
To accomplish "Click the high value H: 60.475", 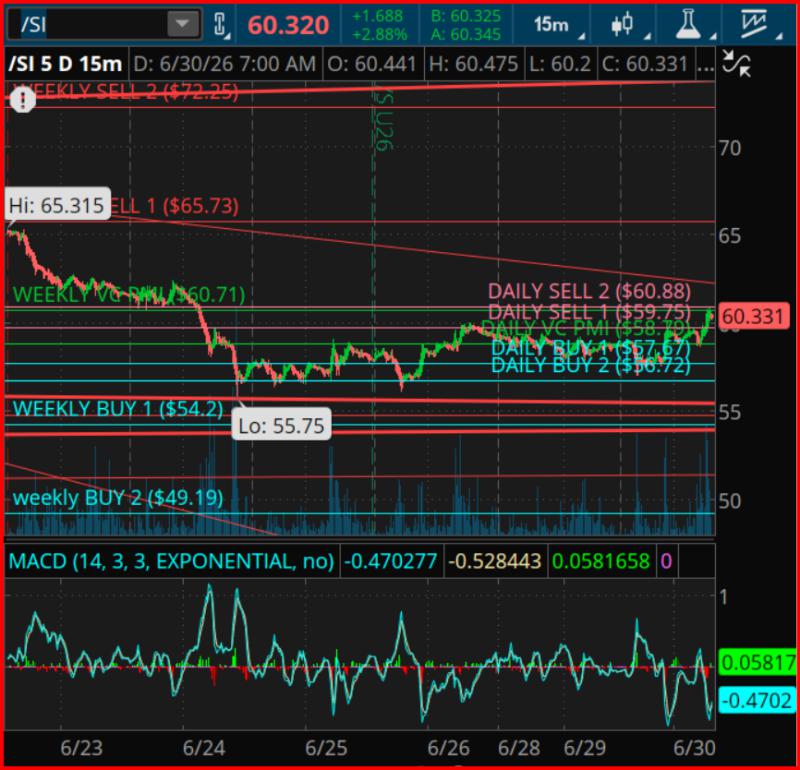I will [473, 64].
